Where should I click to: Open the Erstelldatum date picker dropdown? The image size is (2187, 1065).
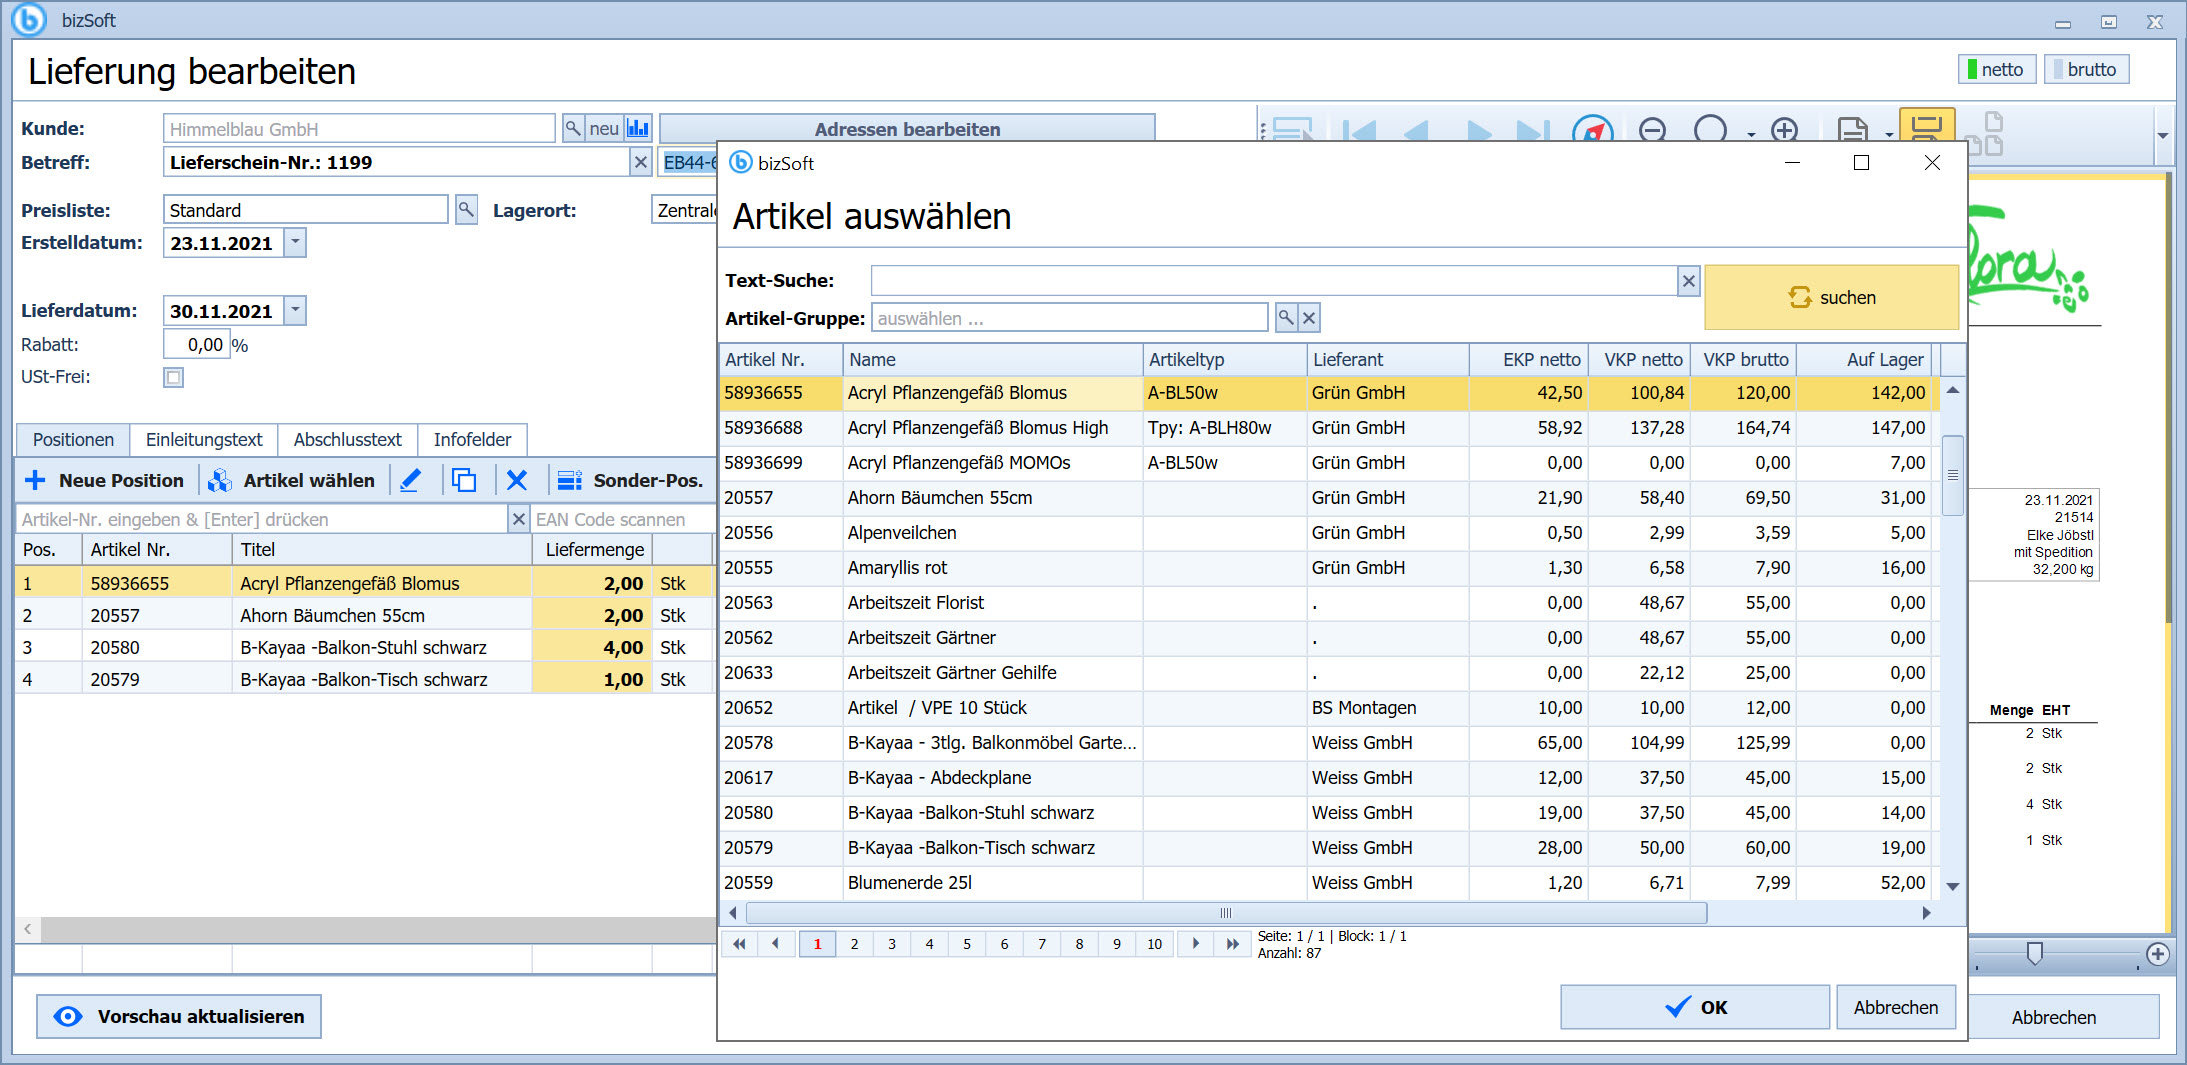tap(295, 242)
